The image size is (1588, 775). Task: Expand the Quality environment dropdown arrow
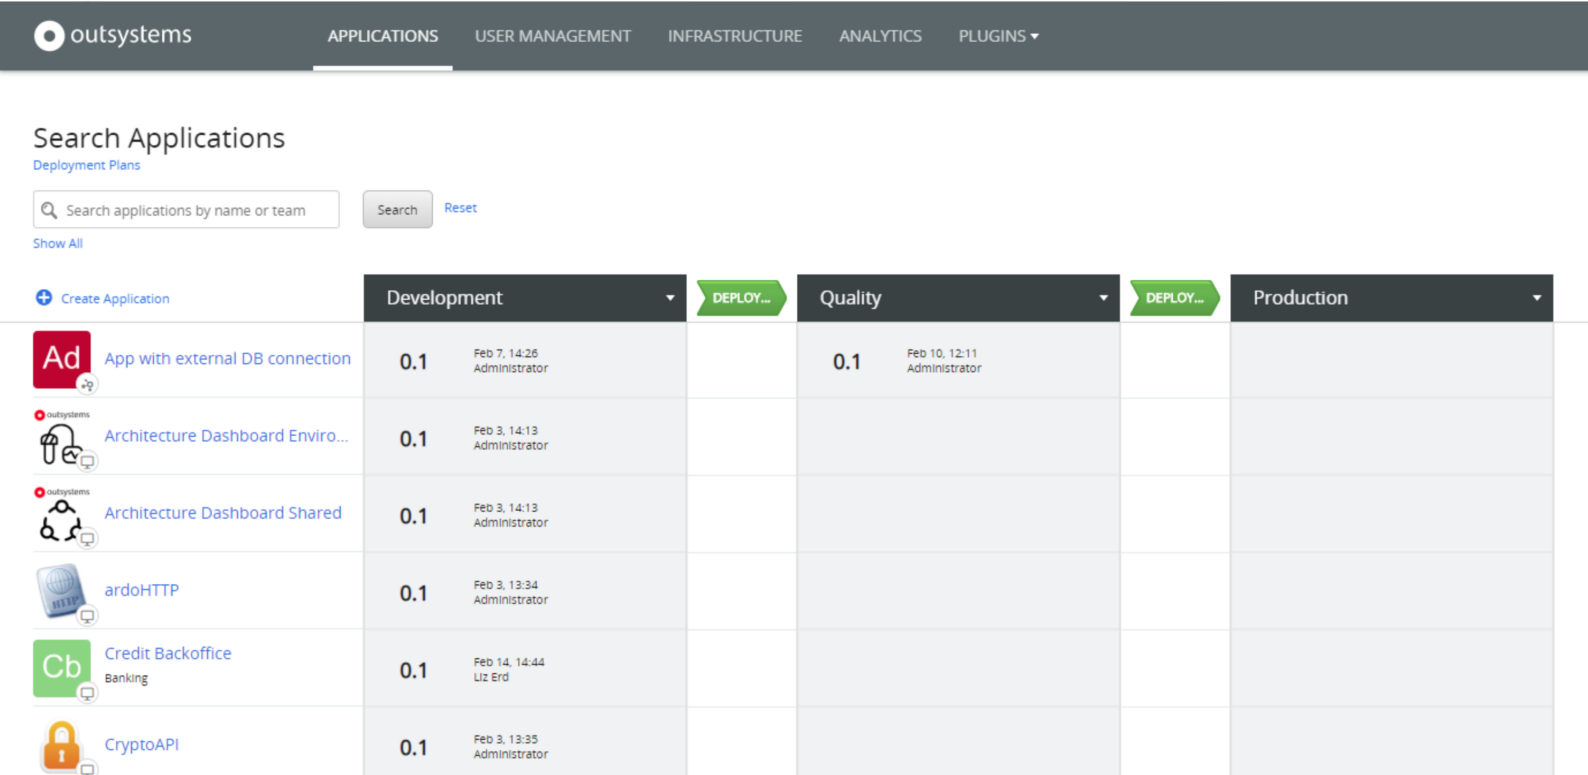click(1103, 298)
